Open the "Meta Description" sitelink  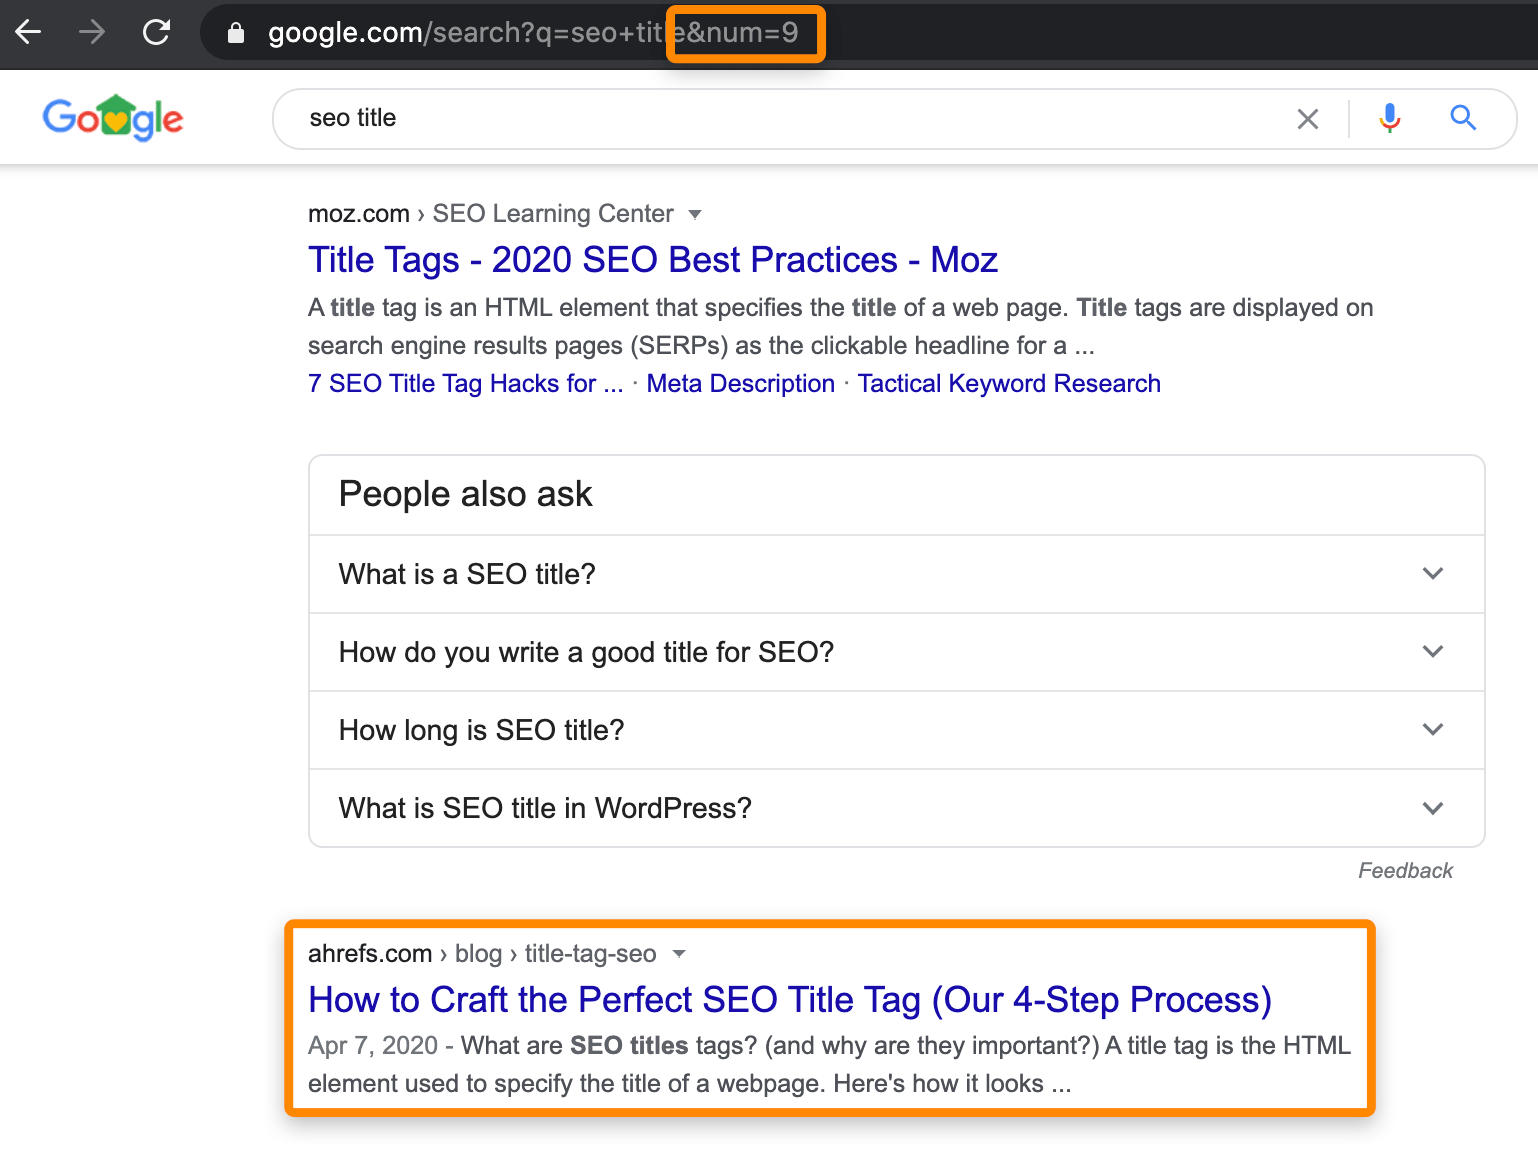tap(740, 384)
